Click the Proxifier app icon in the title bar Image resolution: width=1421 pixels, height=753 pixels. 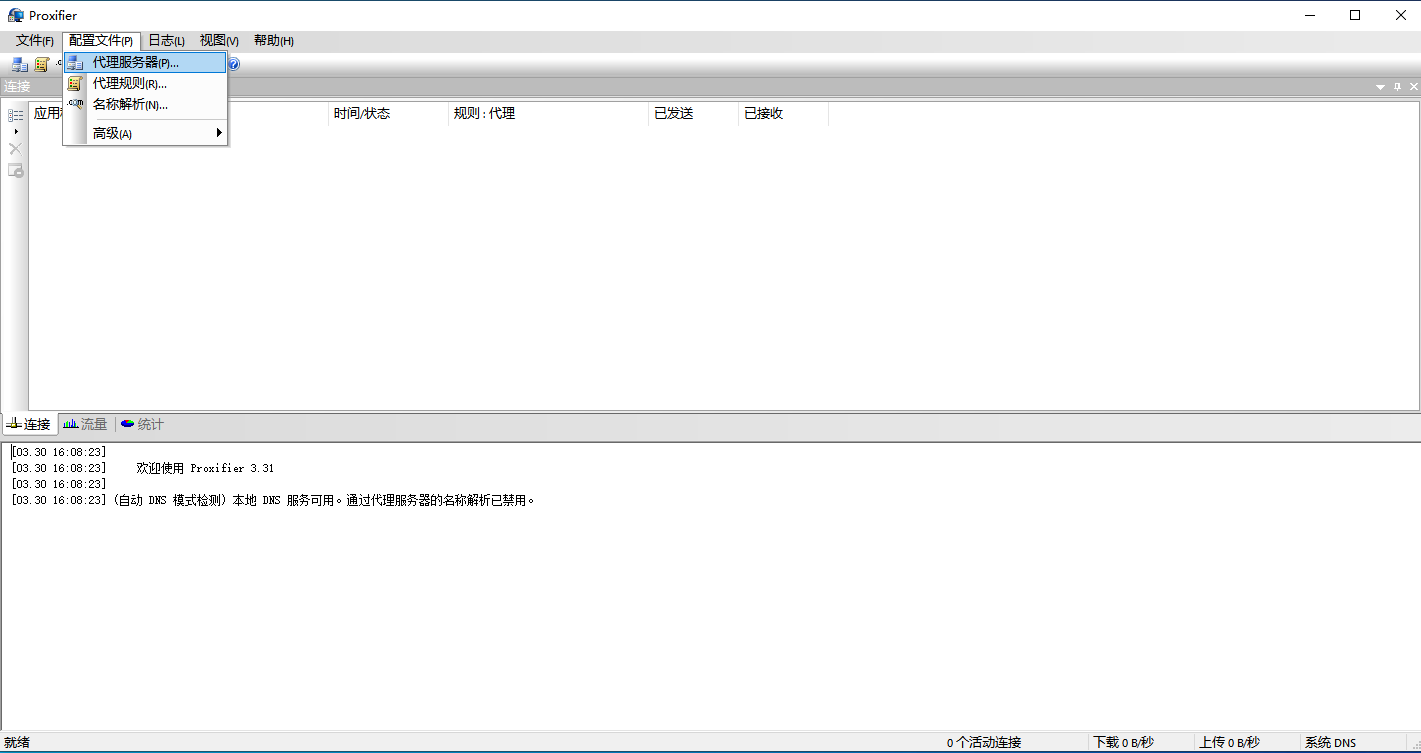(x=15, y=15)
